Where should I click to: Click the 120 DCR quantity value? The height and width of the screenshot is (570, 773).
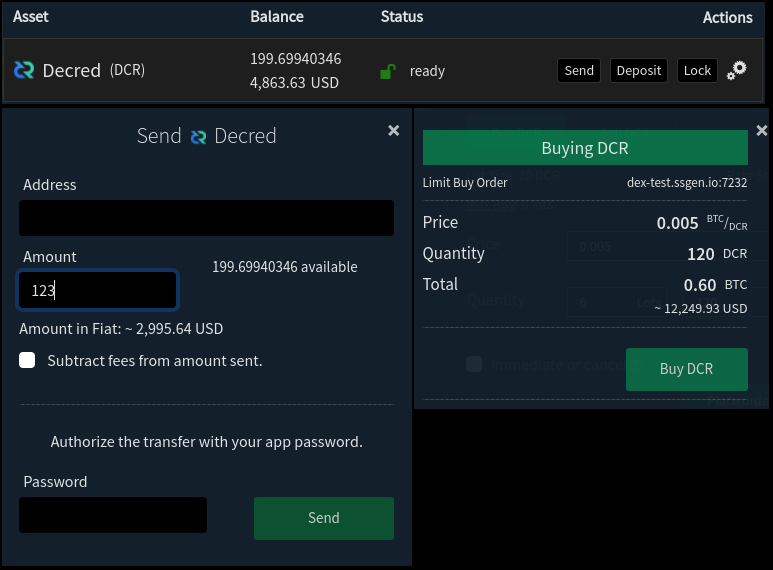click(717, 254)
